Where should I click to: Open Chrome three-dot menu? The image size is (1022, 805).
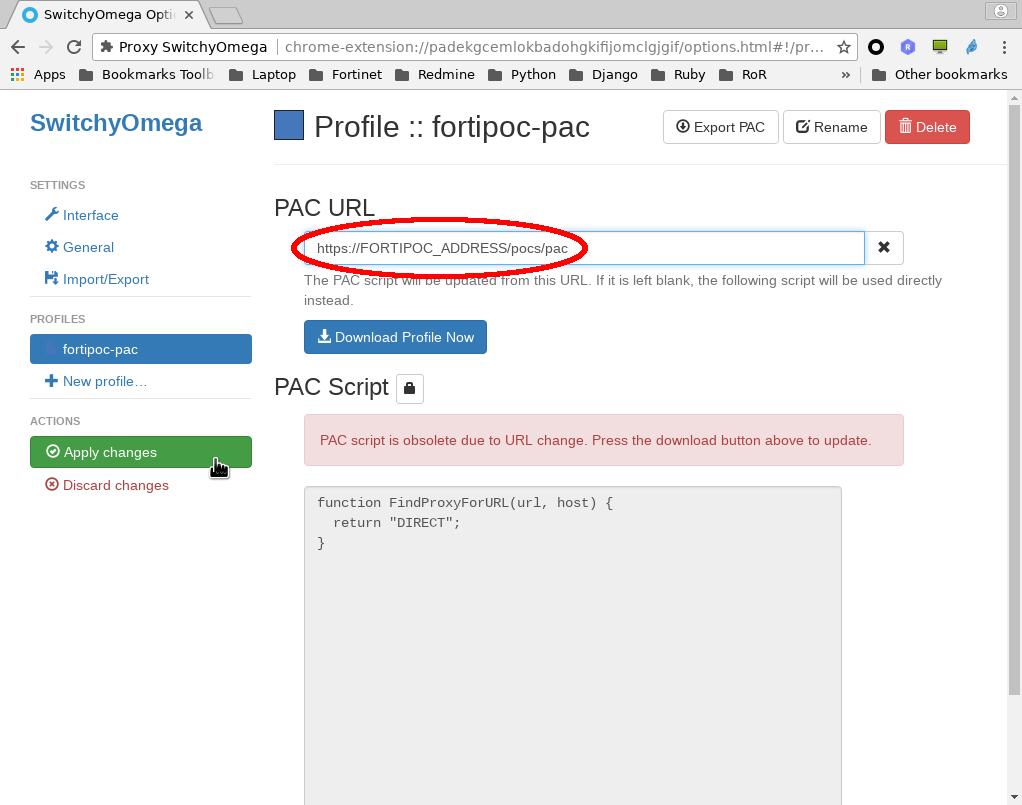(1003, 47)
